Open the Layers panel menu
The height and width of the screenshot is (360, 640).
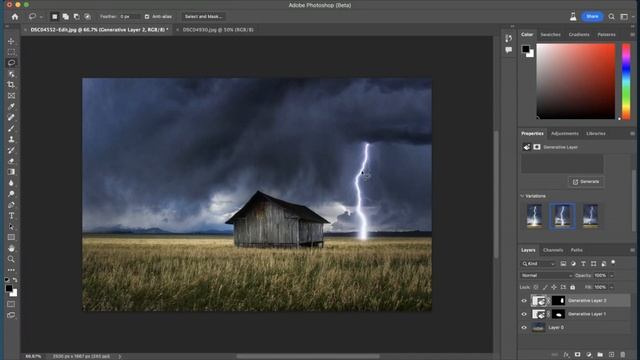[x=632, y=250]
